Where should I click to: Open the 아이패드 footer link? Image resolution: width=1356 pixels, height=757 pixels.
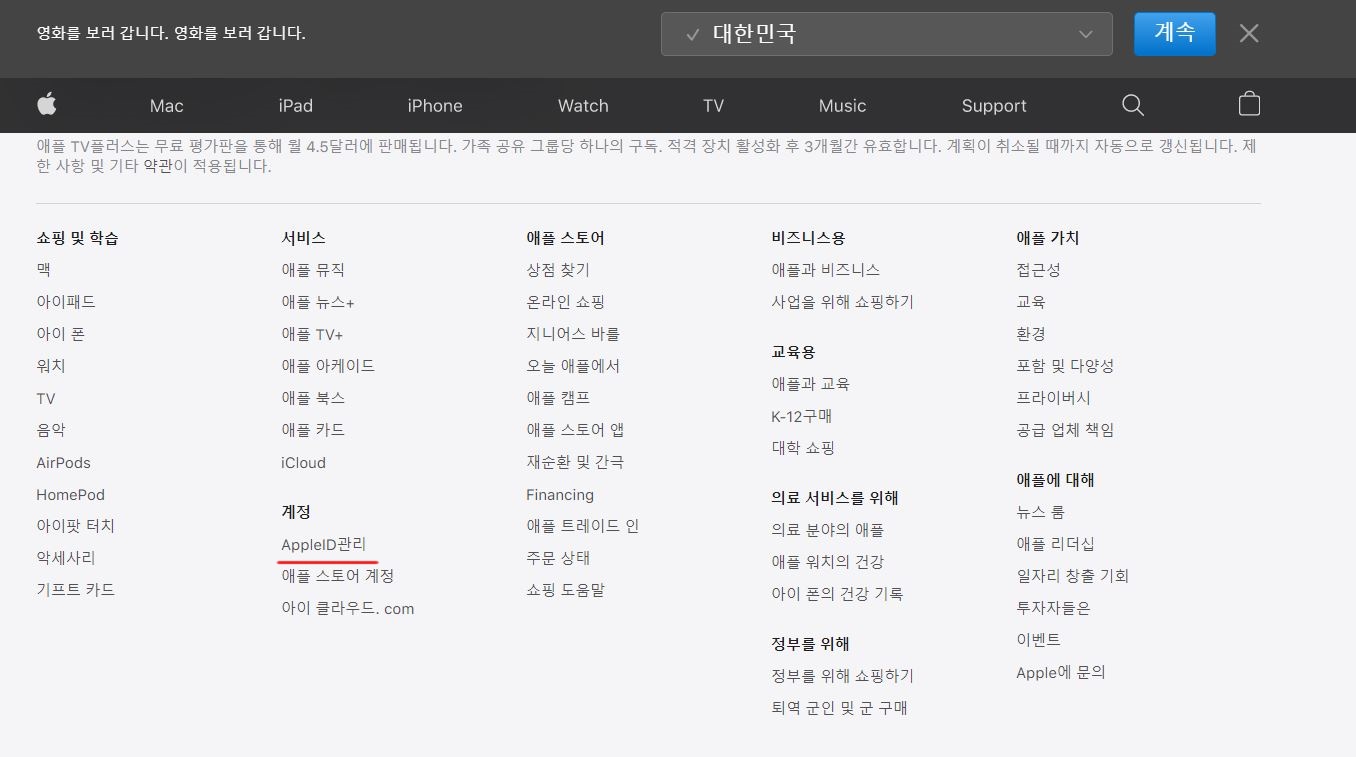pyautogui.click(x=66, y=302)
